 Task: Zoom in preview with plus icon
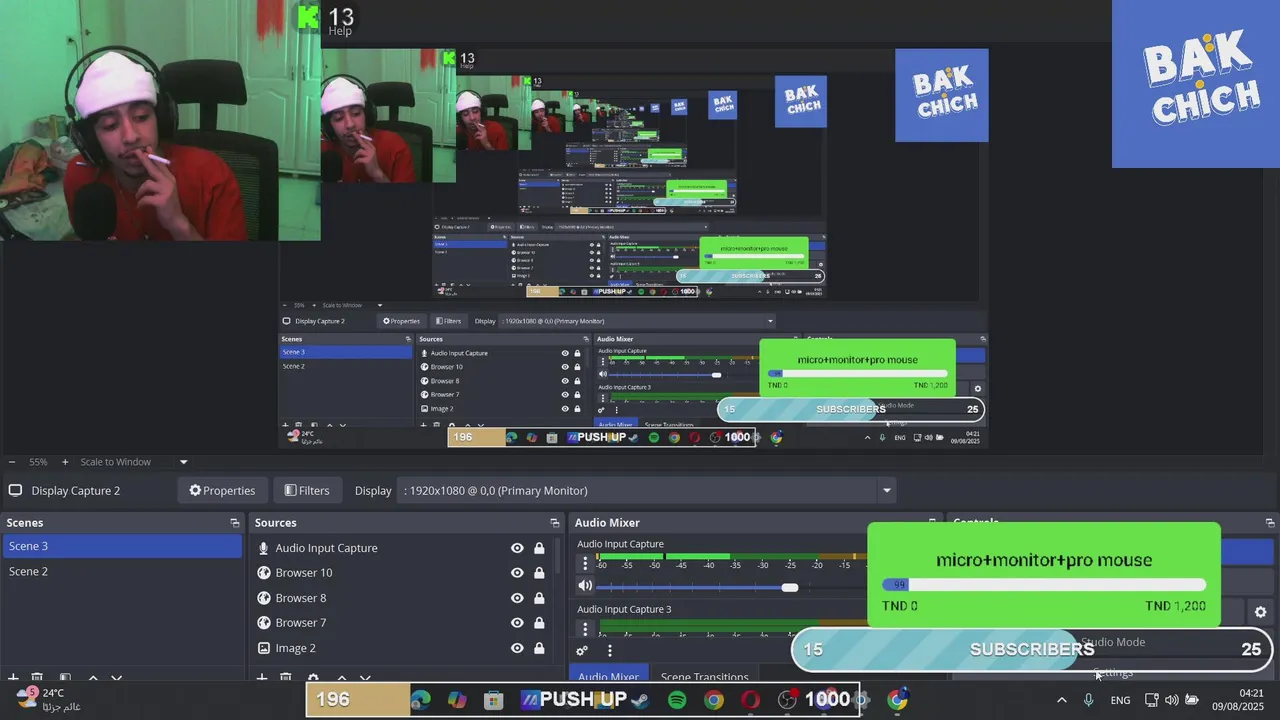(65, 462)
